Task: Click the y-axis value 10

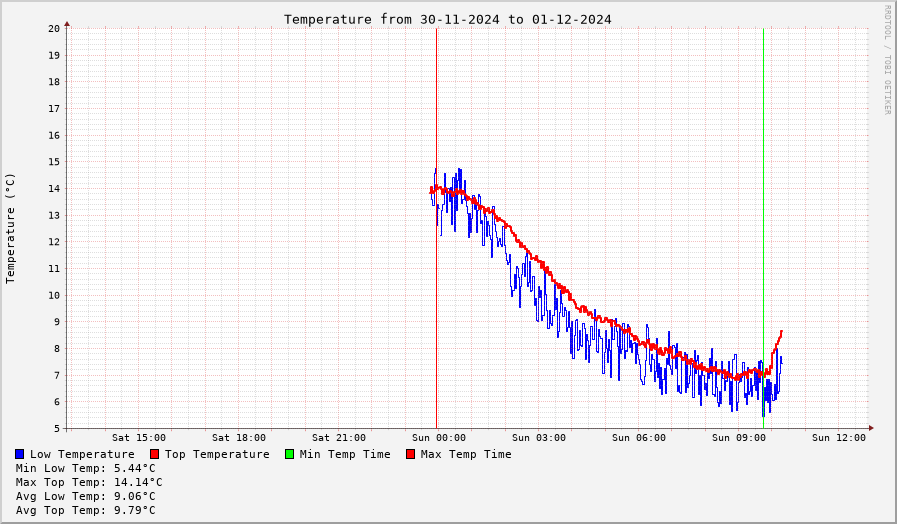Action: [54, 296]
